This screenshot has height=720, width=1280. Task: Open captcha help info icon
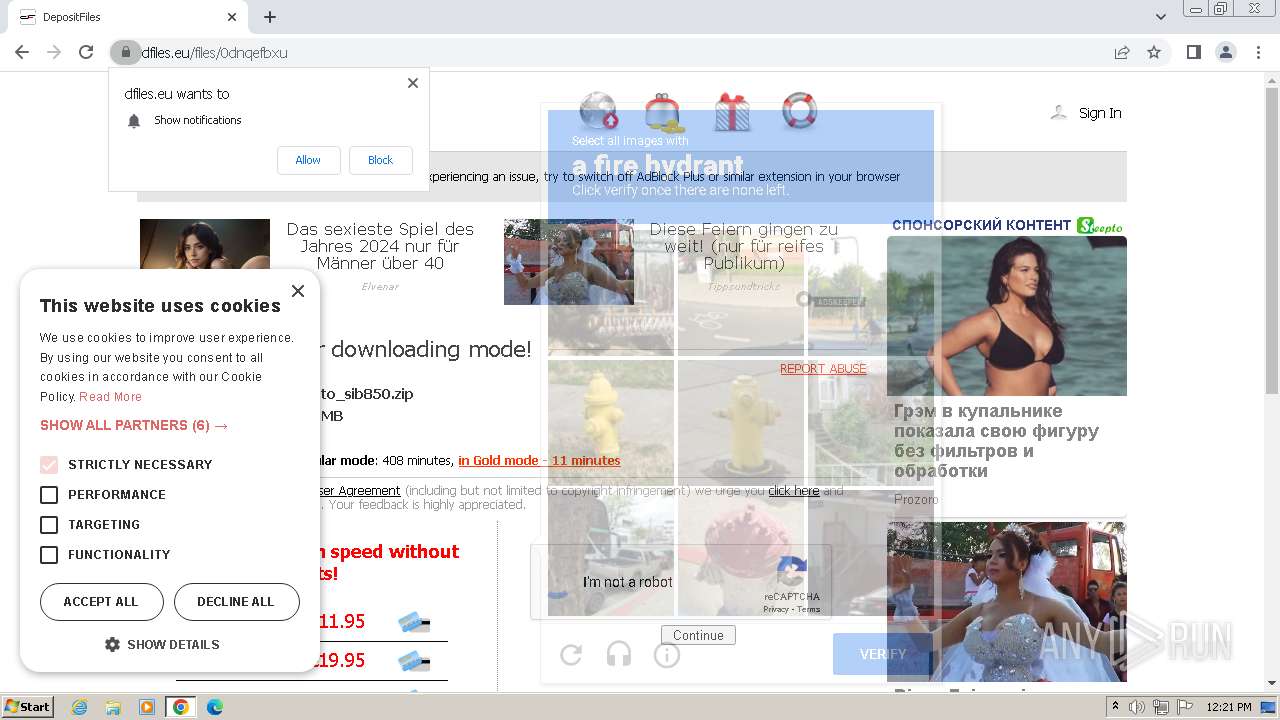click(x=667, y=655)
